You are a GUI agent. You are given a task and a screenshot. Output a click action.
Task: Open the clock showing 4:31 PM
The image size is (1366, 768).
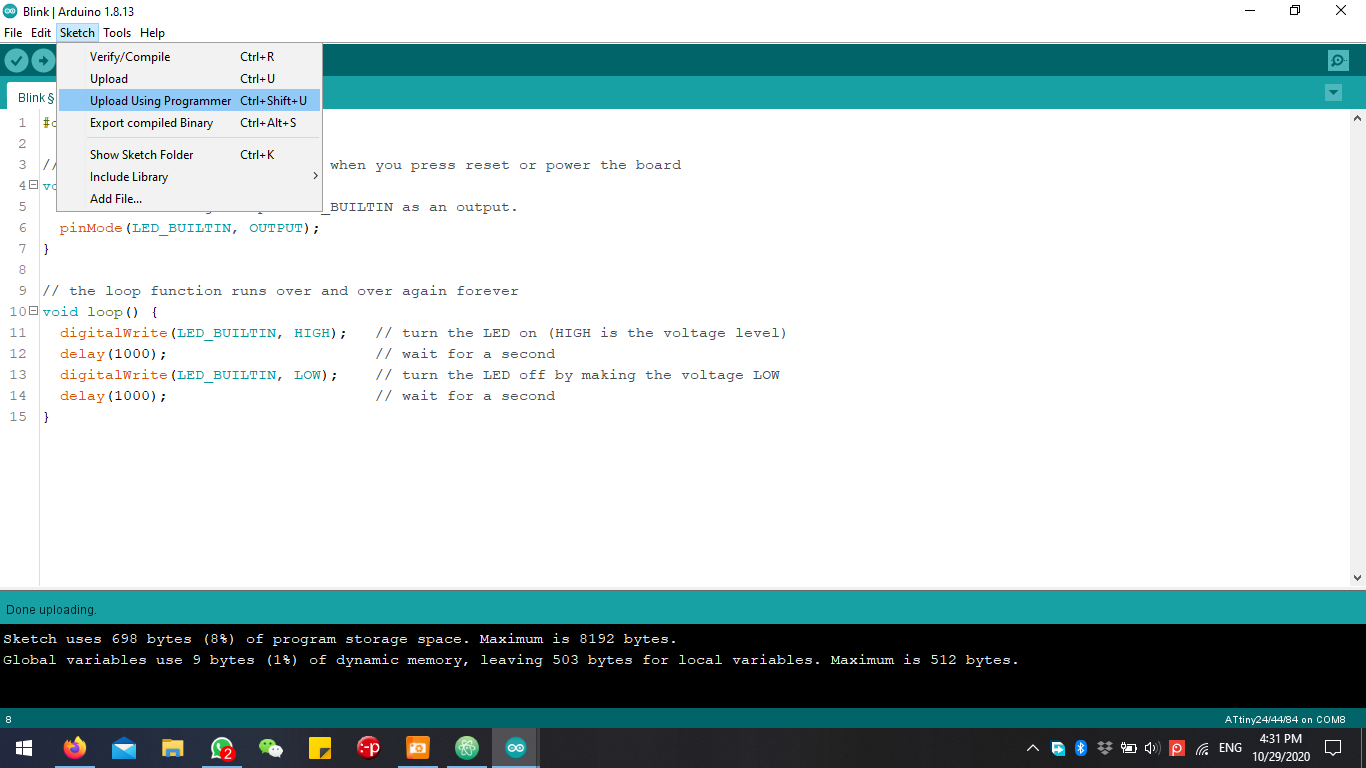coord(1280,748)
